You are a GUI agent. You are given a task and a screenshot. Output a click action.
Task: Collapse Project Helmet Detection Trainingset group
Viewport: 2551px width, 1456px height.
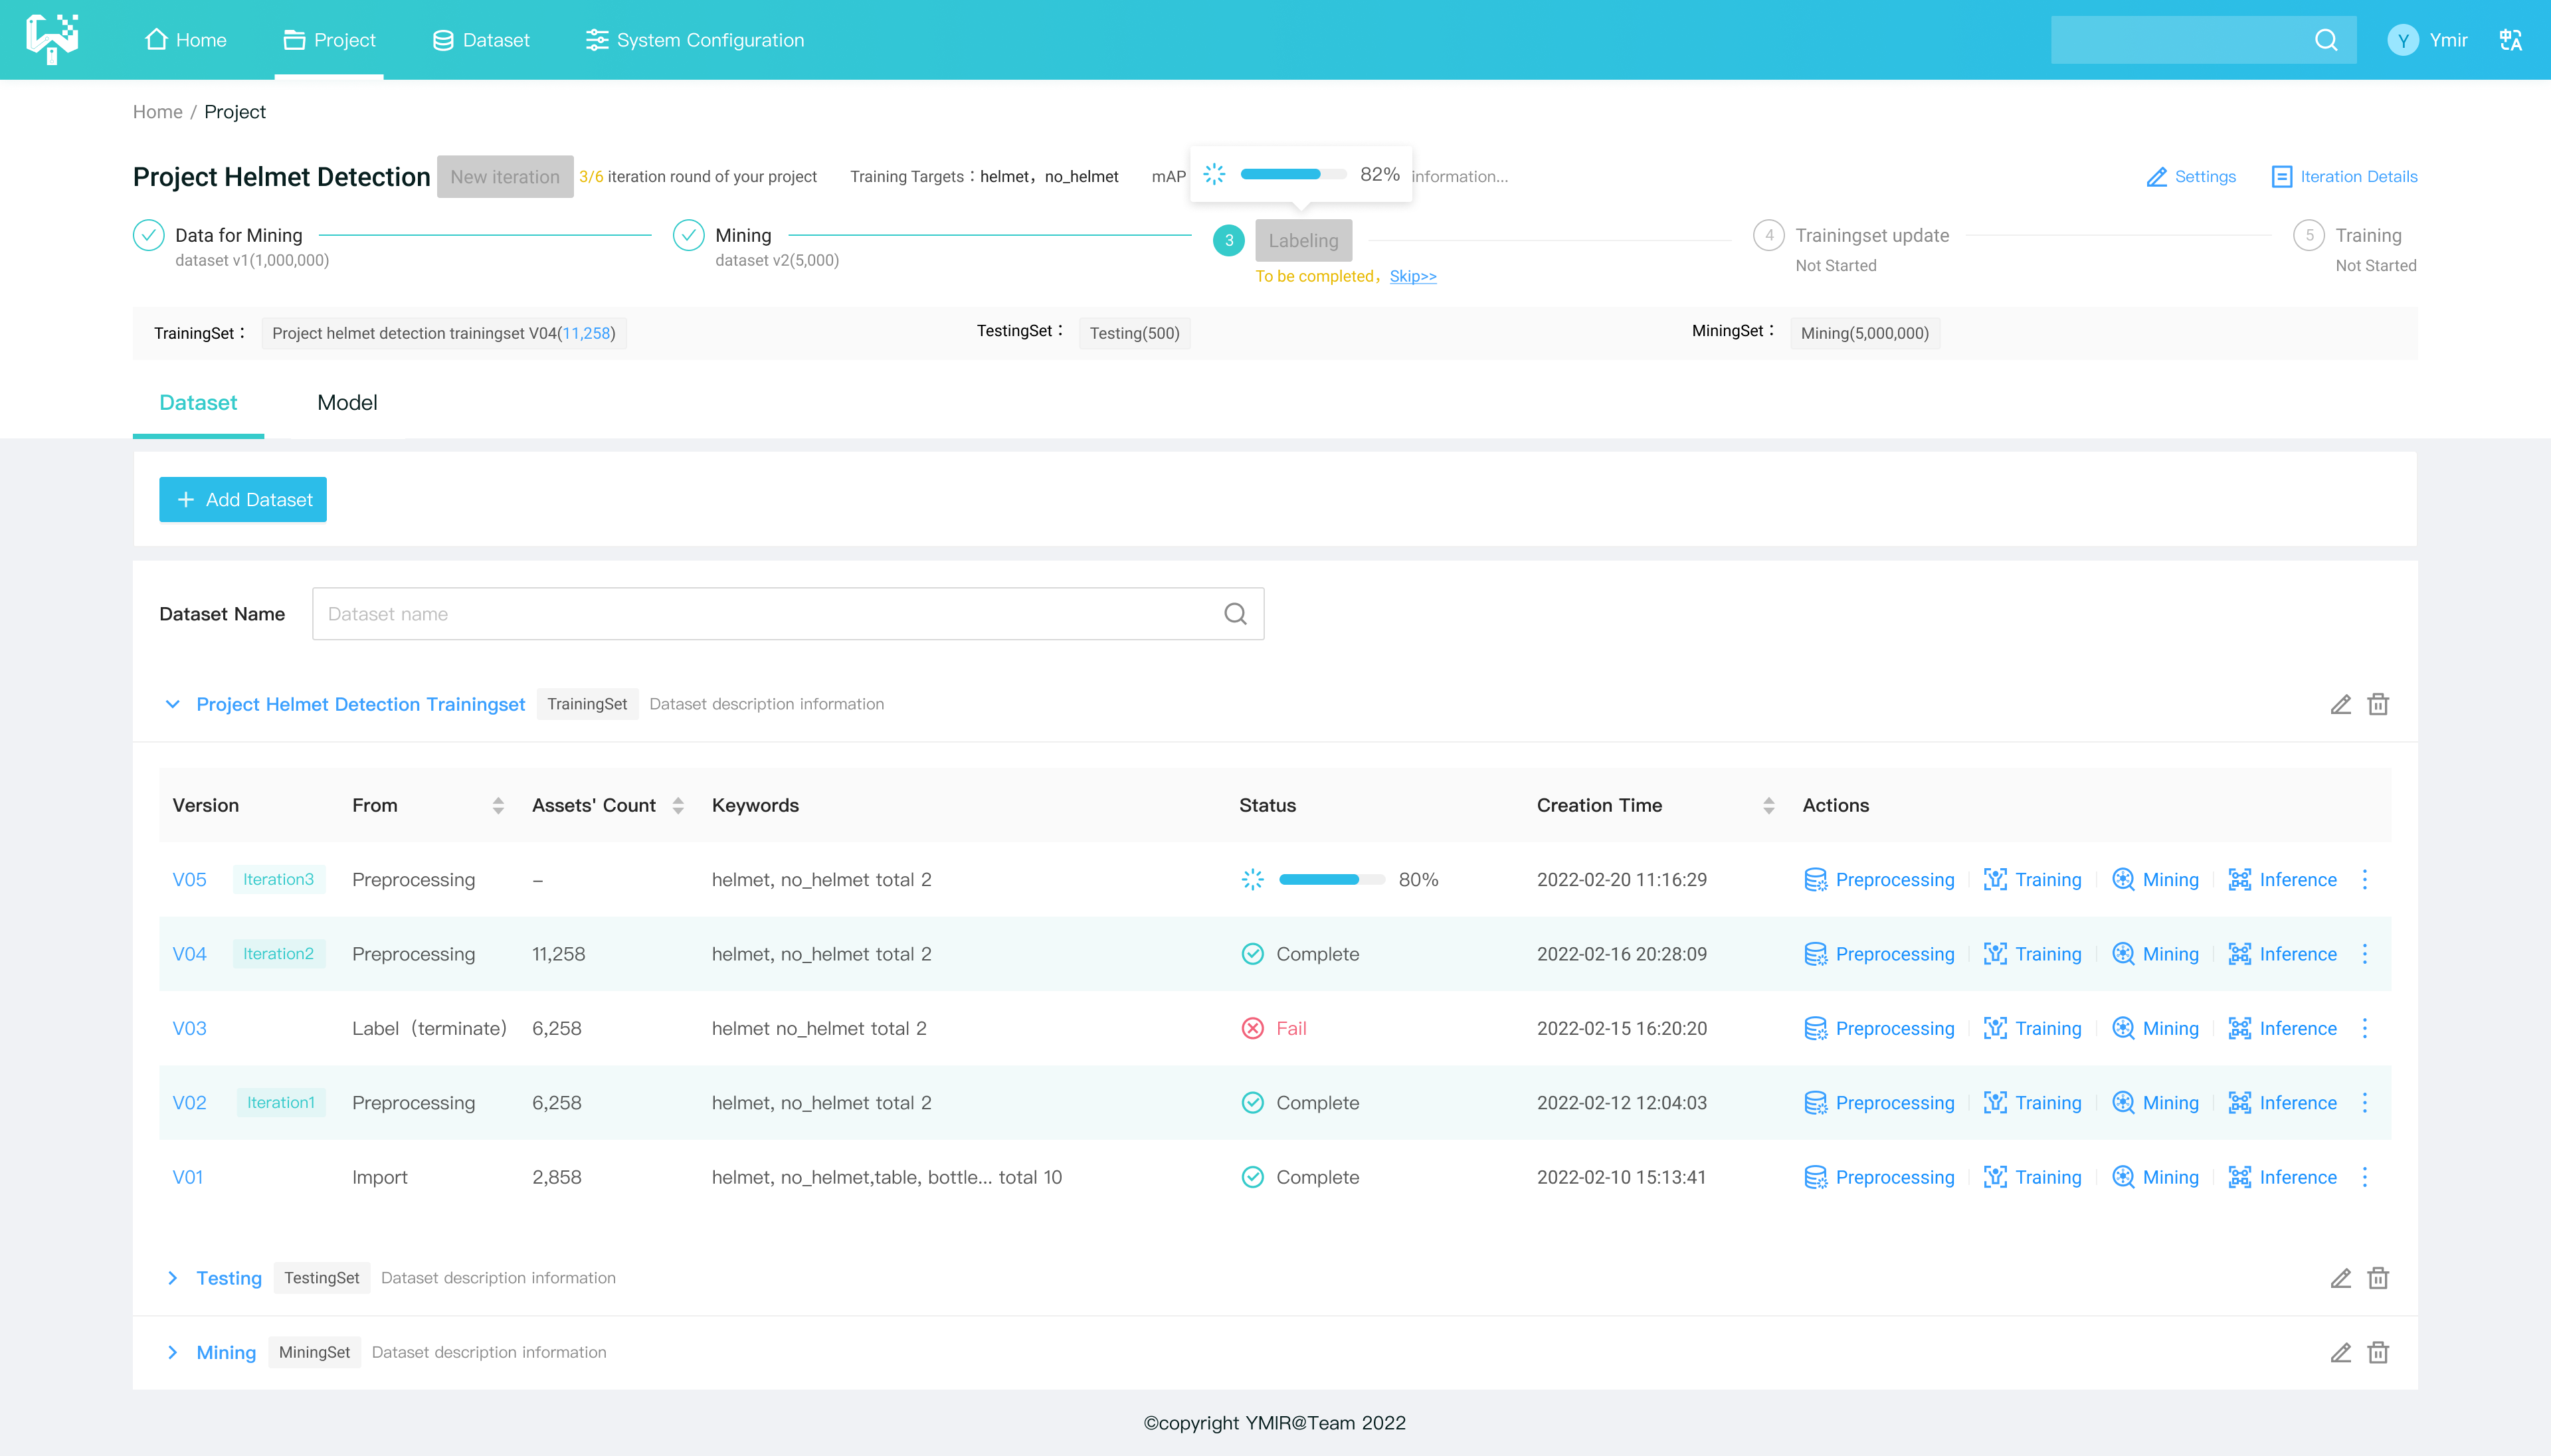point(172,704)
